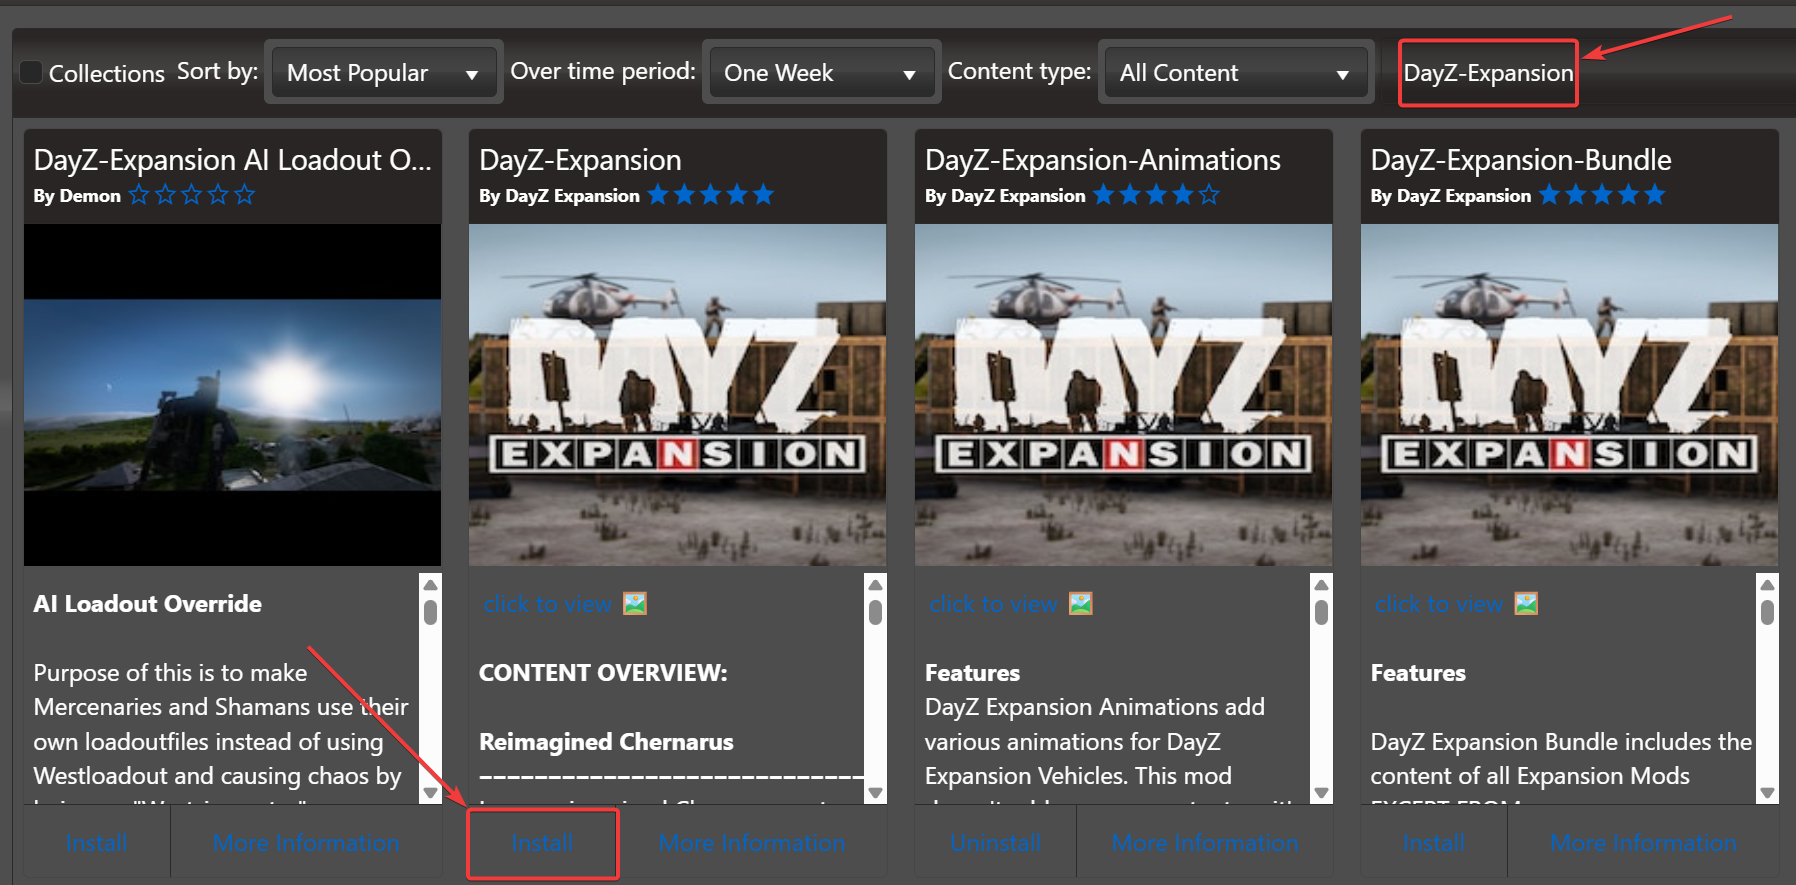Click 'AI Loadout Override' heading text
Image resolution: width=1796 pixels, height=885 pixels.
(148, 604)
